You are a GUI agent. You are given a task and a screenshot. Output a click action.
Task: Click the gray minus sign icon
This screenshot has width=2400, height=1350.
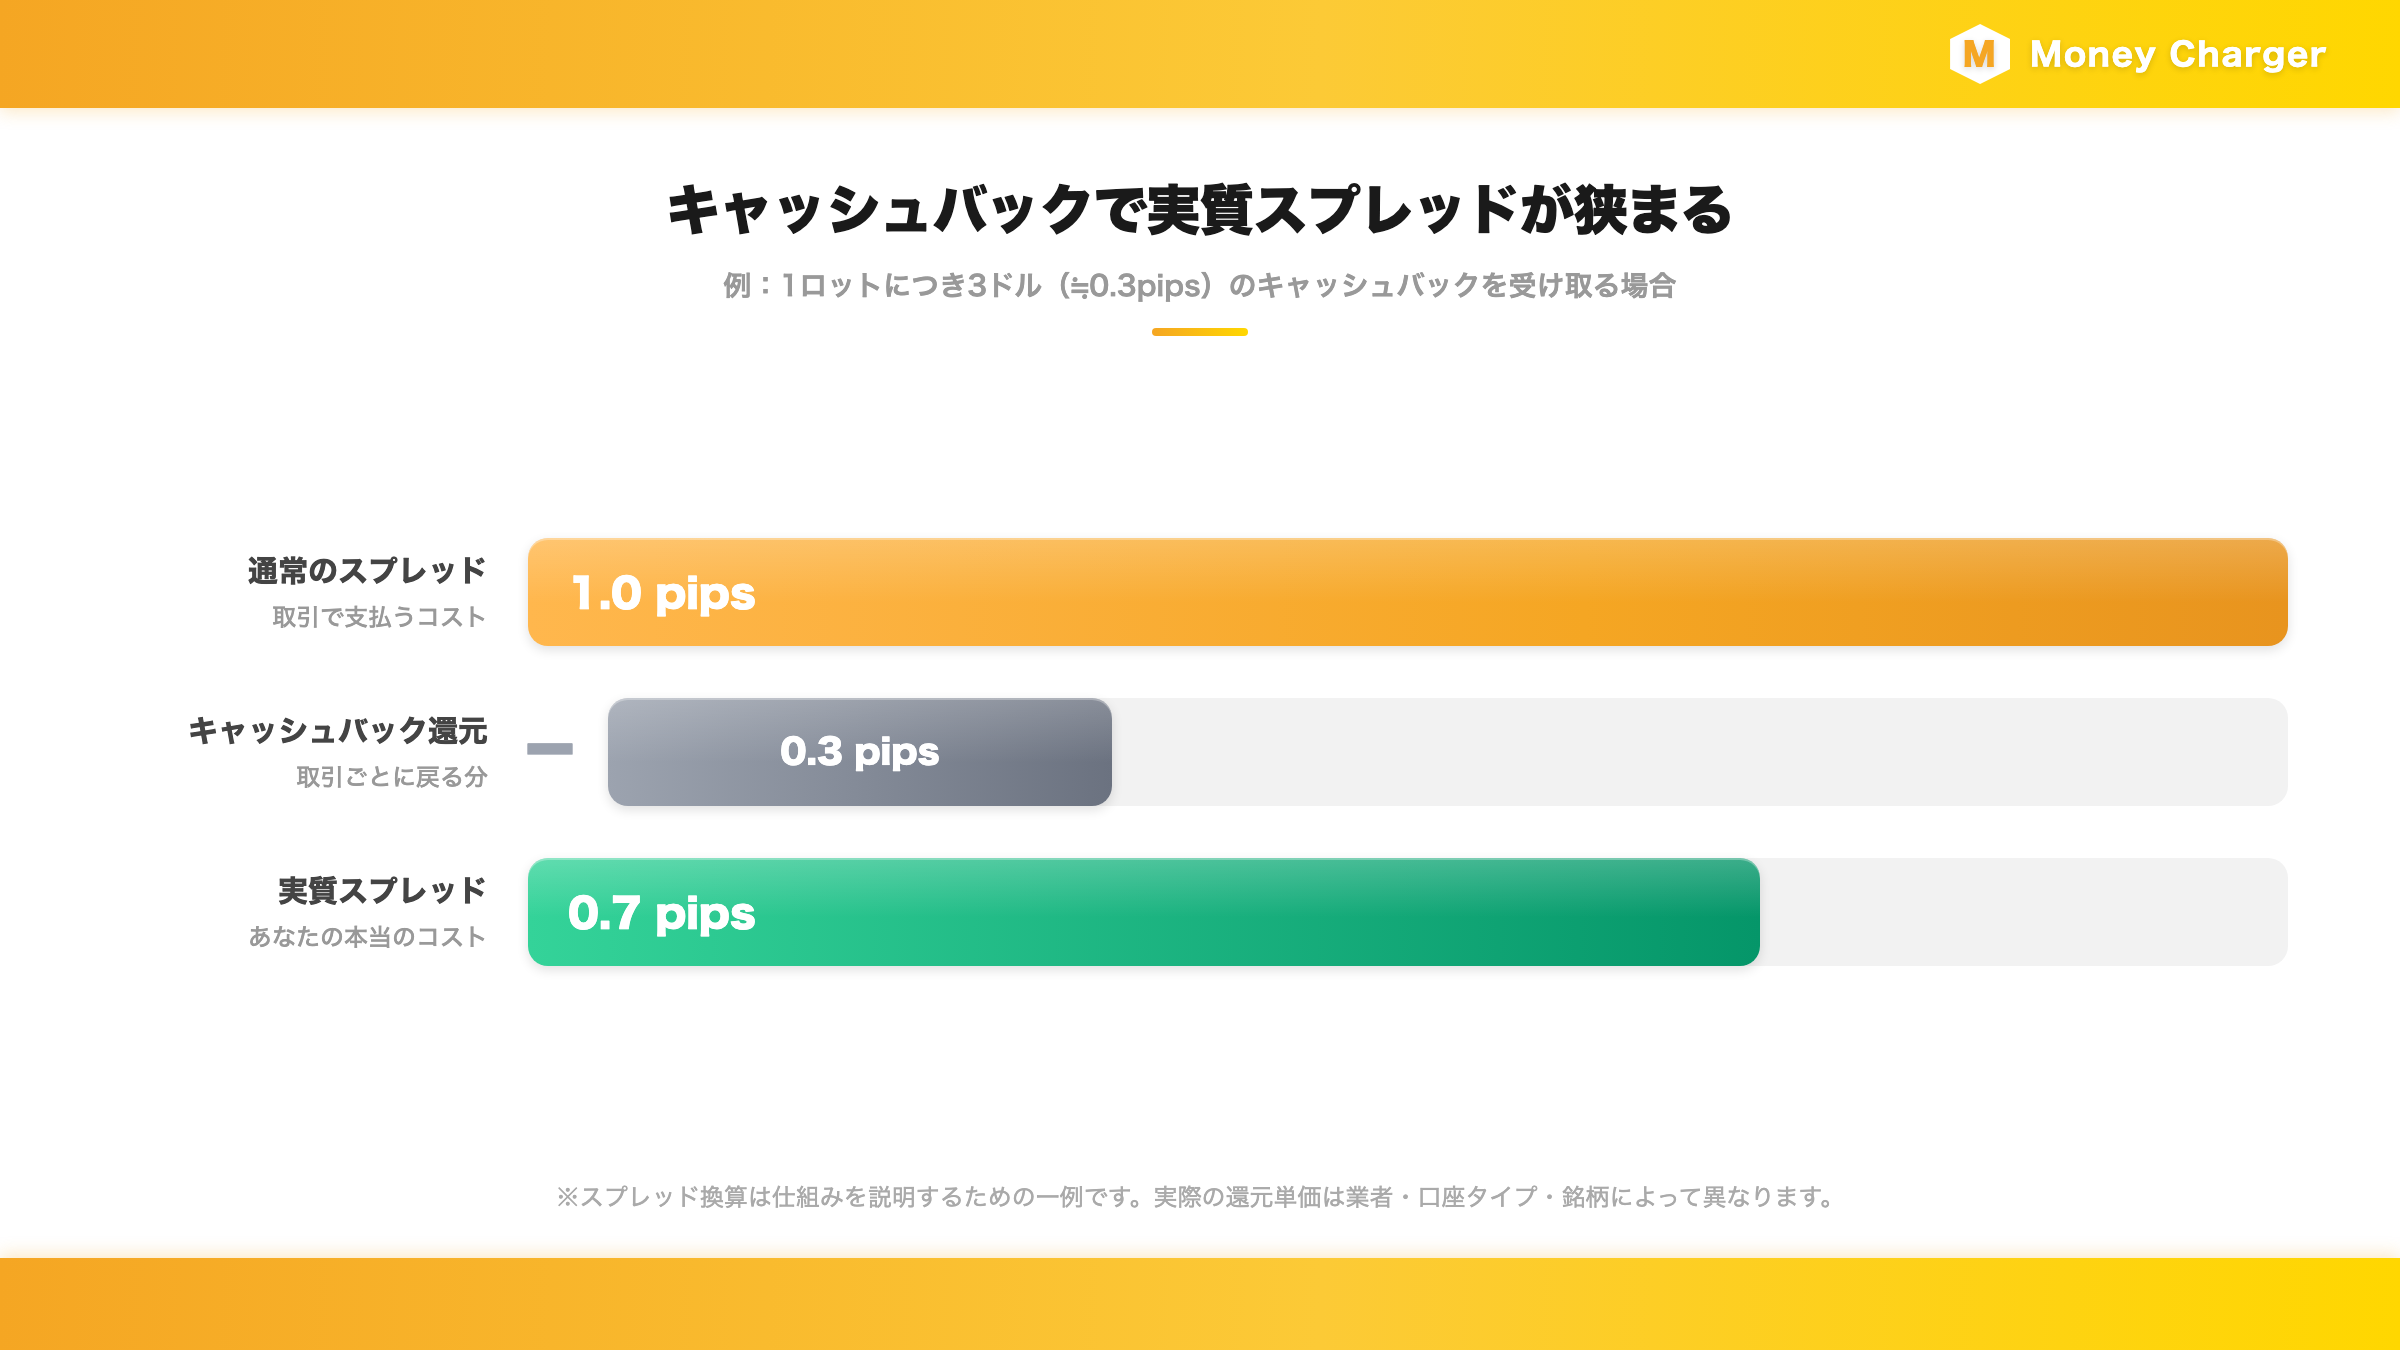tap(550, 749)
